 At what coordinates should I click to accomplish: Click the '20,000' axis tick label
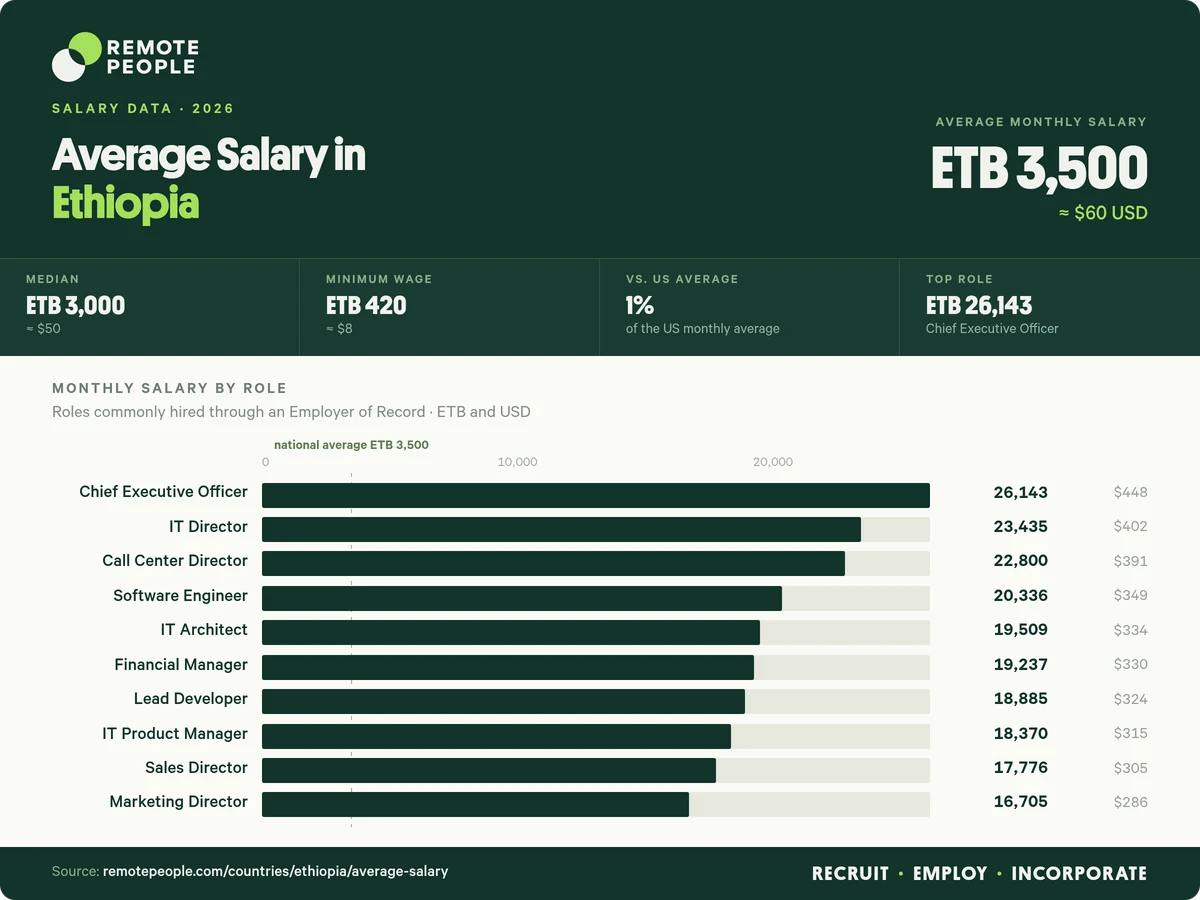click(x=773, y=462)
